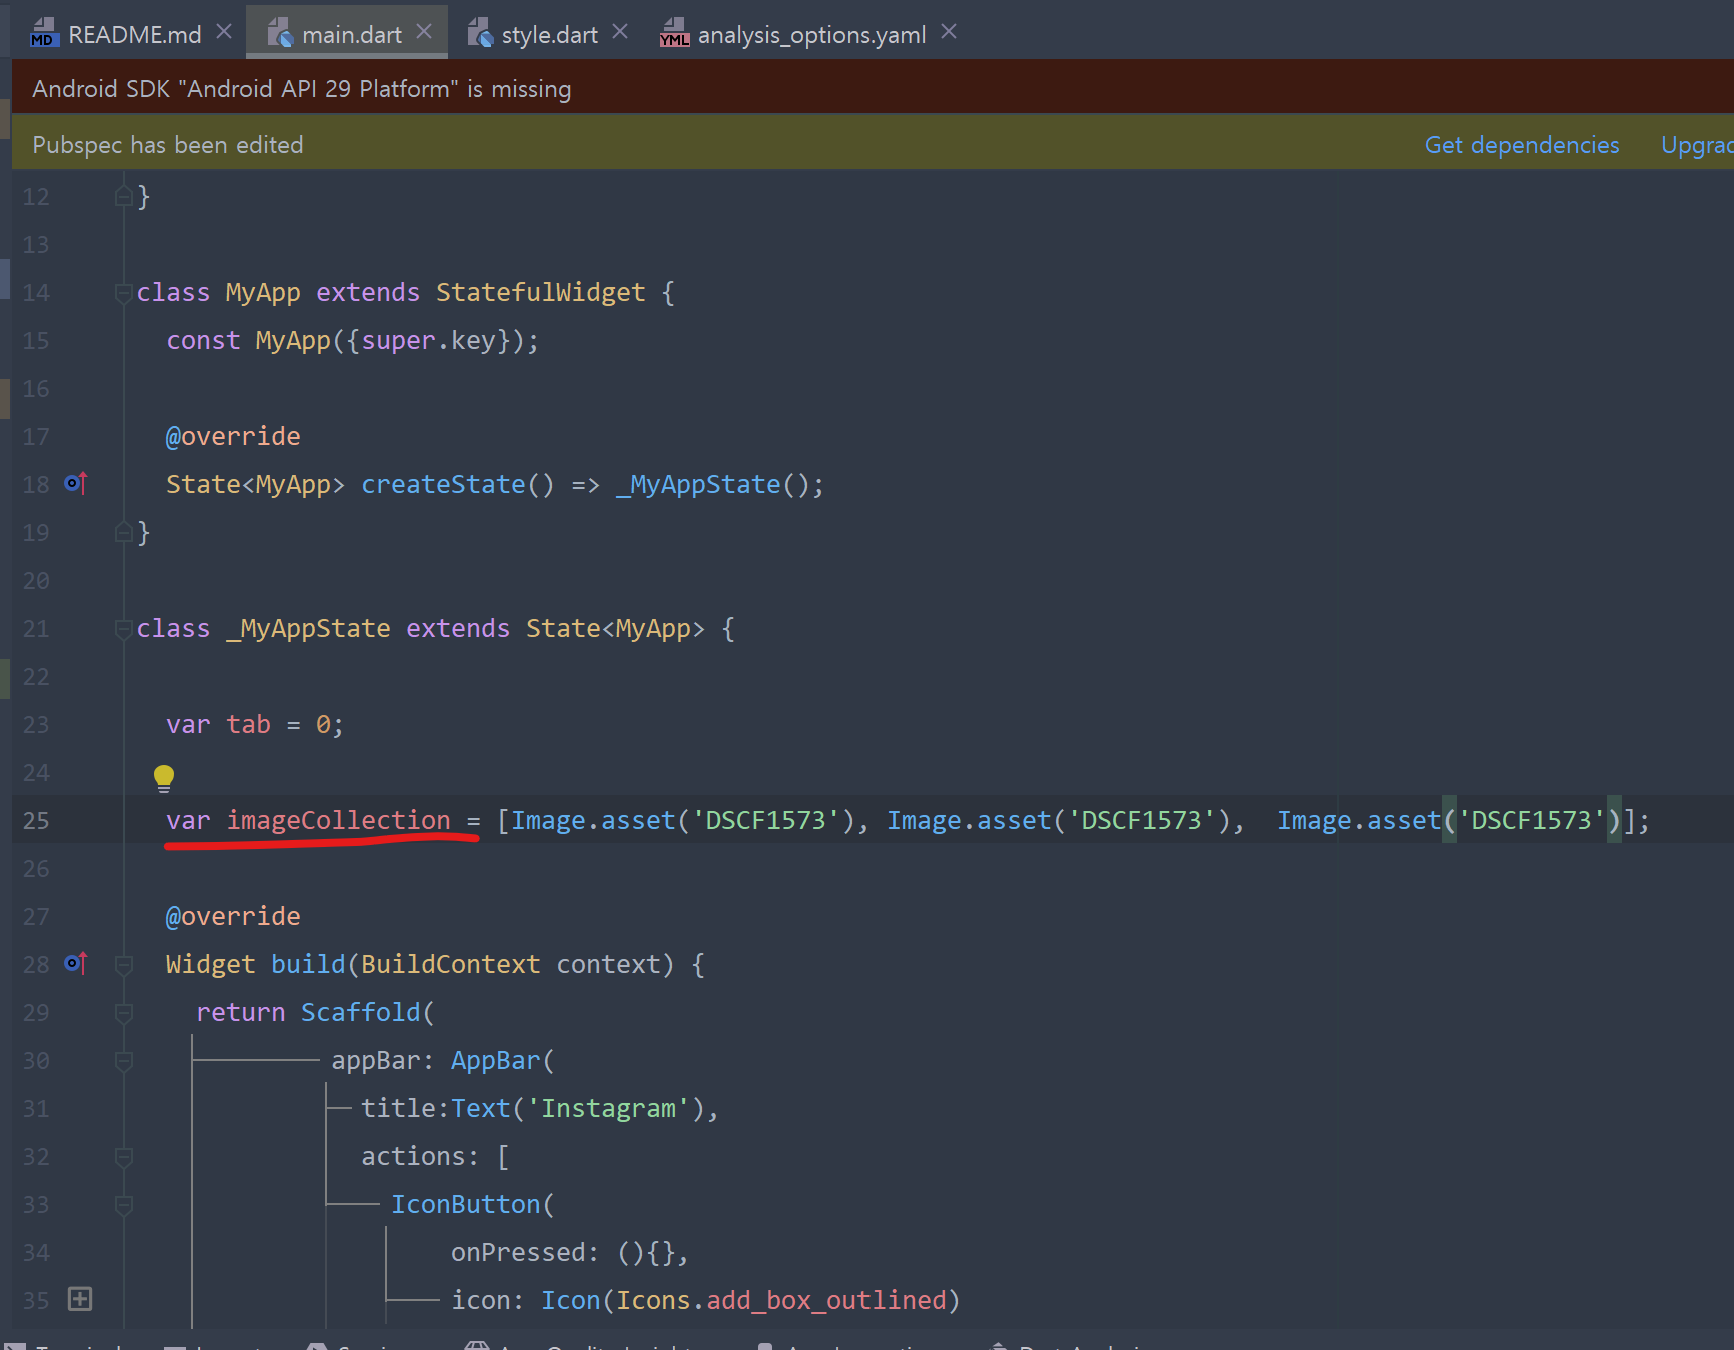The height and width of the screenshot is (1350, 1734).
Task: Click the IconButton constructor call
Action: 466,1204
